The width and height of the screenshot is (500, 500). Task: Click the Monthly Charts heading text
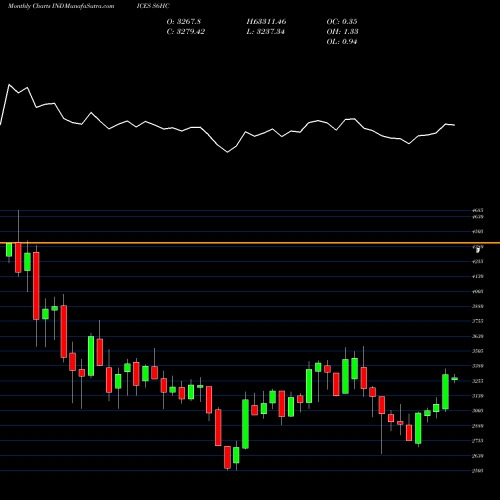[x=29, y=6]
